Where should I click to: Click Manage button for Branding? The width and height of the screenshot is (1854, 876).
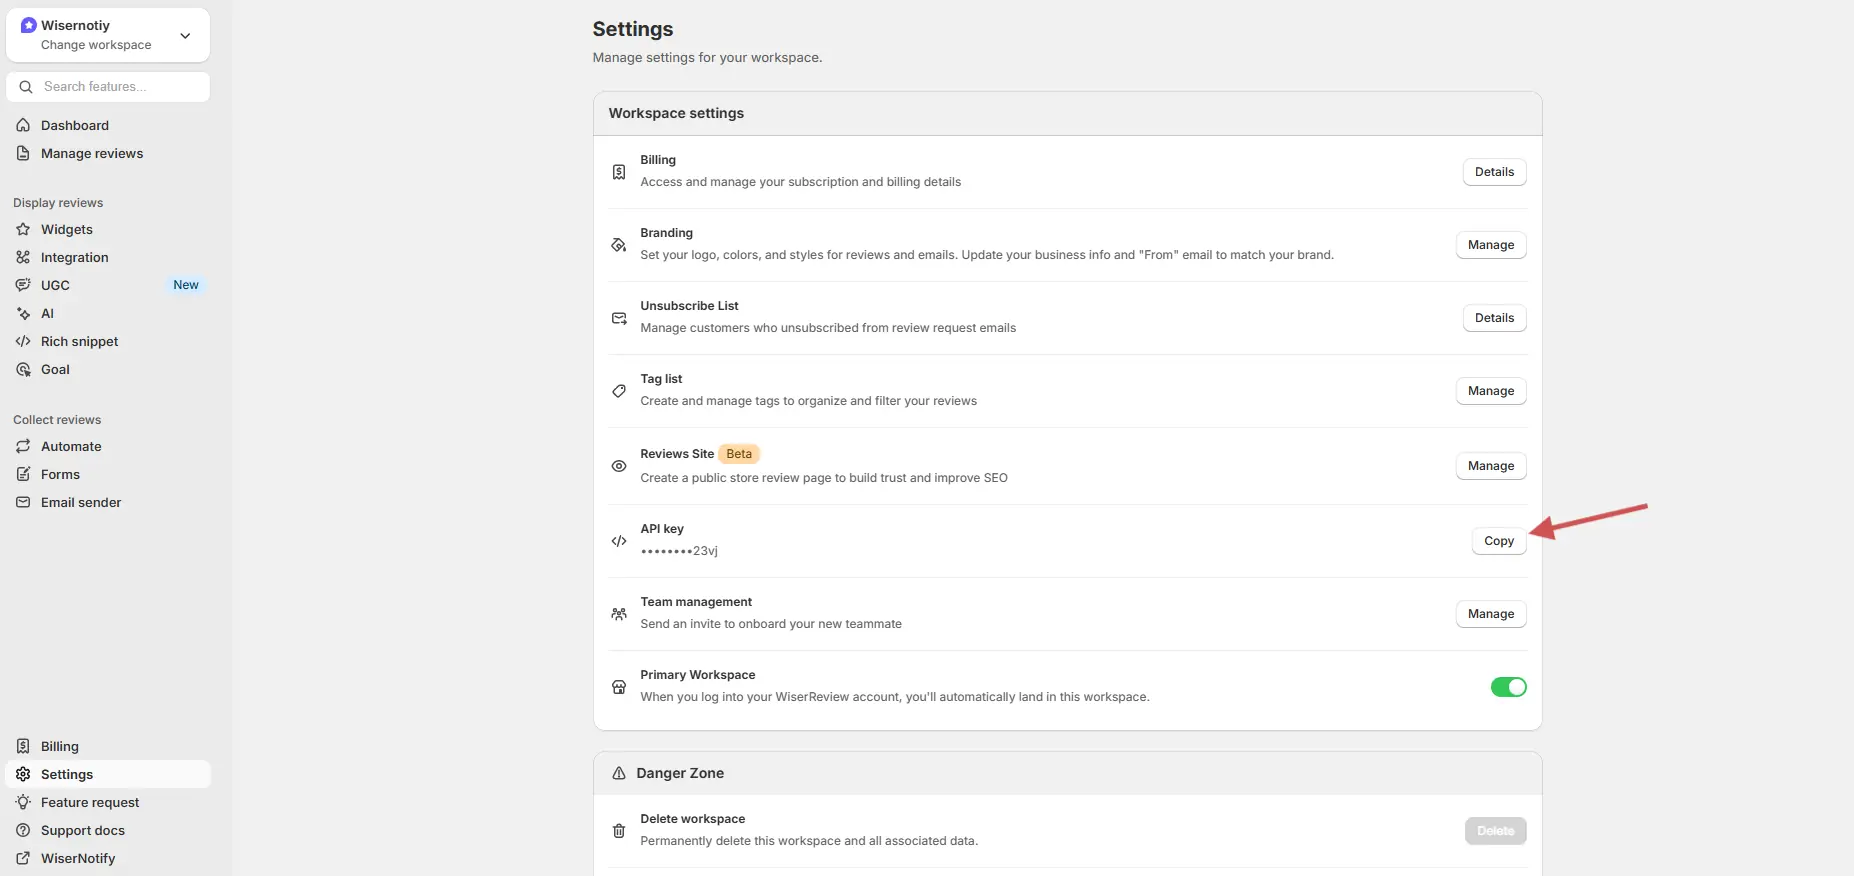pyautogui.click(x=1491, y=245)
